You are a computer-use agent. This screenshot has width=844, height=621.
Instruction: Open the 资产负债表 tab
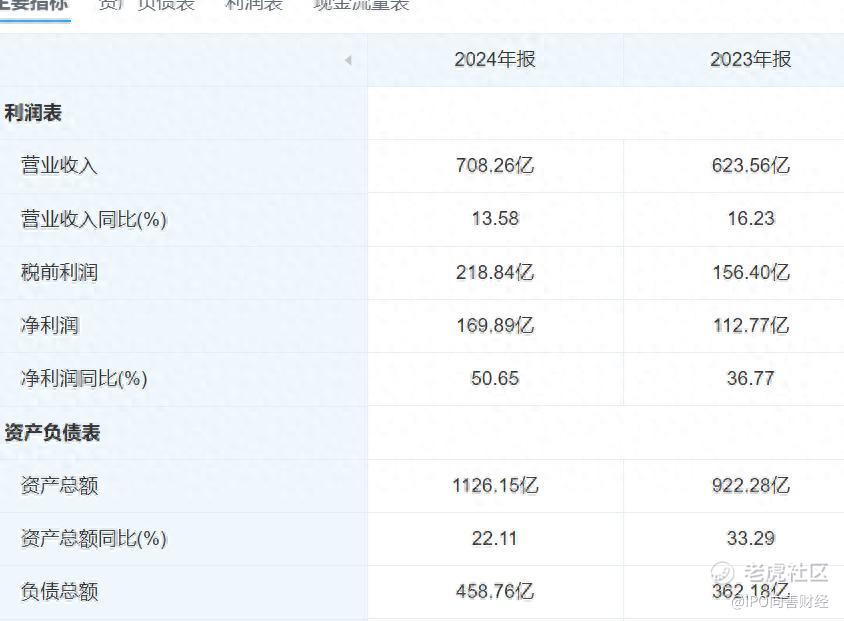(147, 5)
